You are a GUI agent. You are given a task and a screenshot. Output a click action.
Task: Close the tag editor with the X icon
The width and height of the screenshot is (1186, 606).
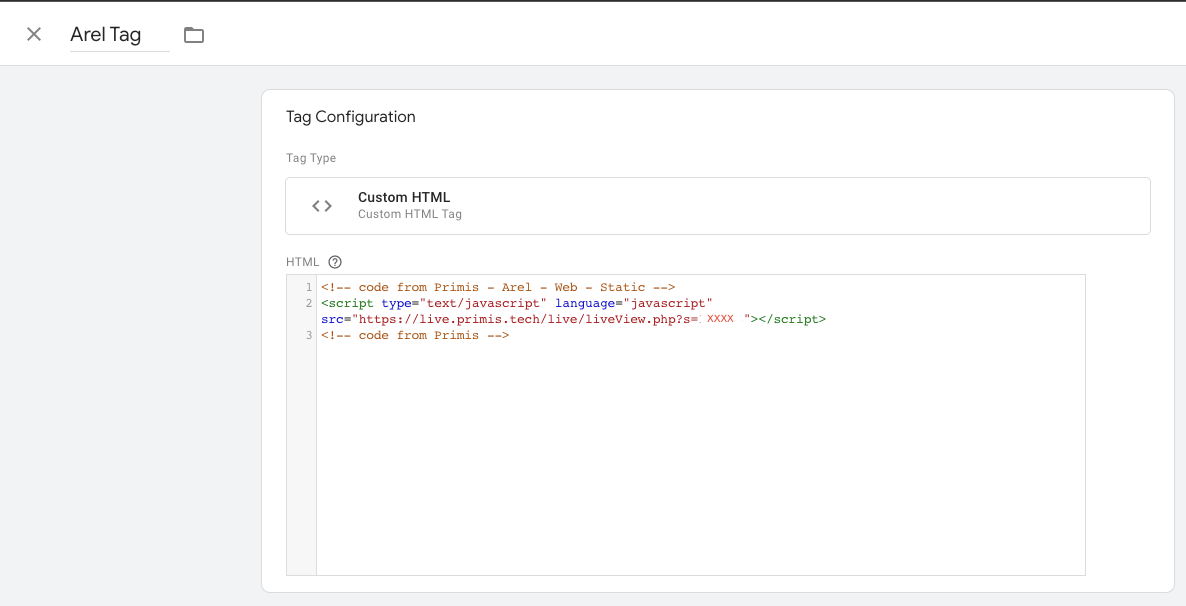point(33,34)
